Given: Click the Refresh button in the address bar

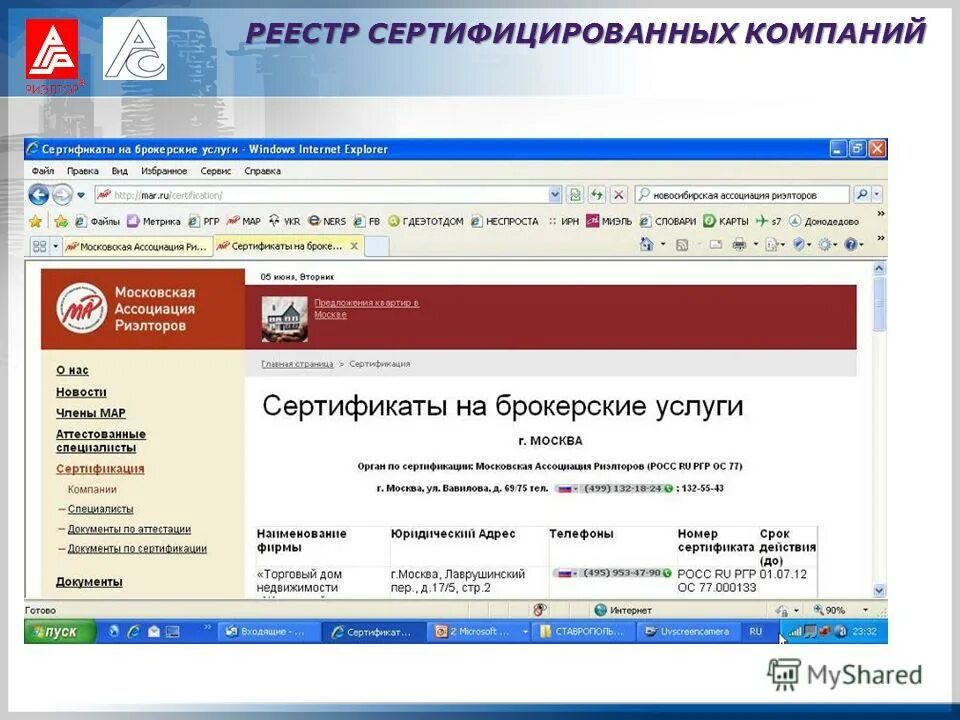Looking at the screenshot, I should pyautogui.click(x=596, y=193).
